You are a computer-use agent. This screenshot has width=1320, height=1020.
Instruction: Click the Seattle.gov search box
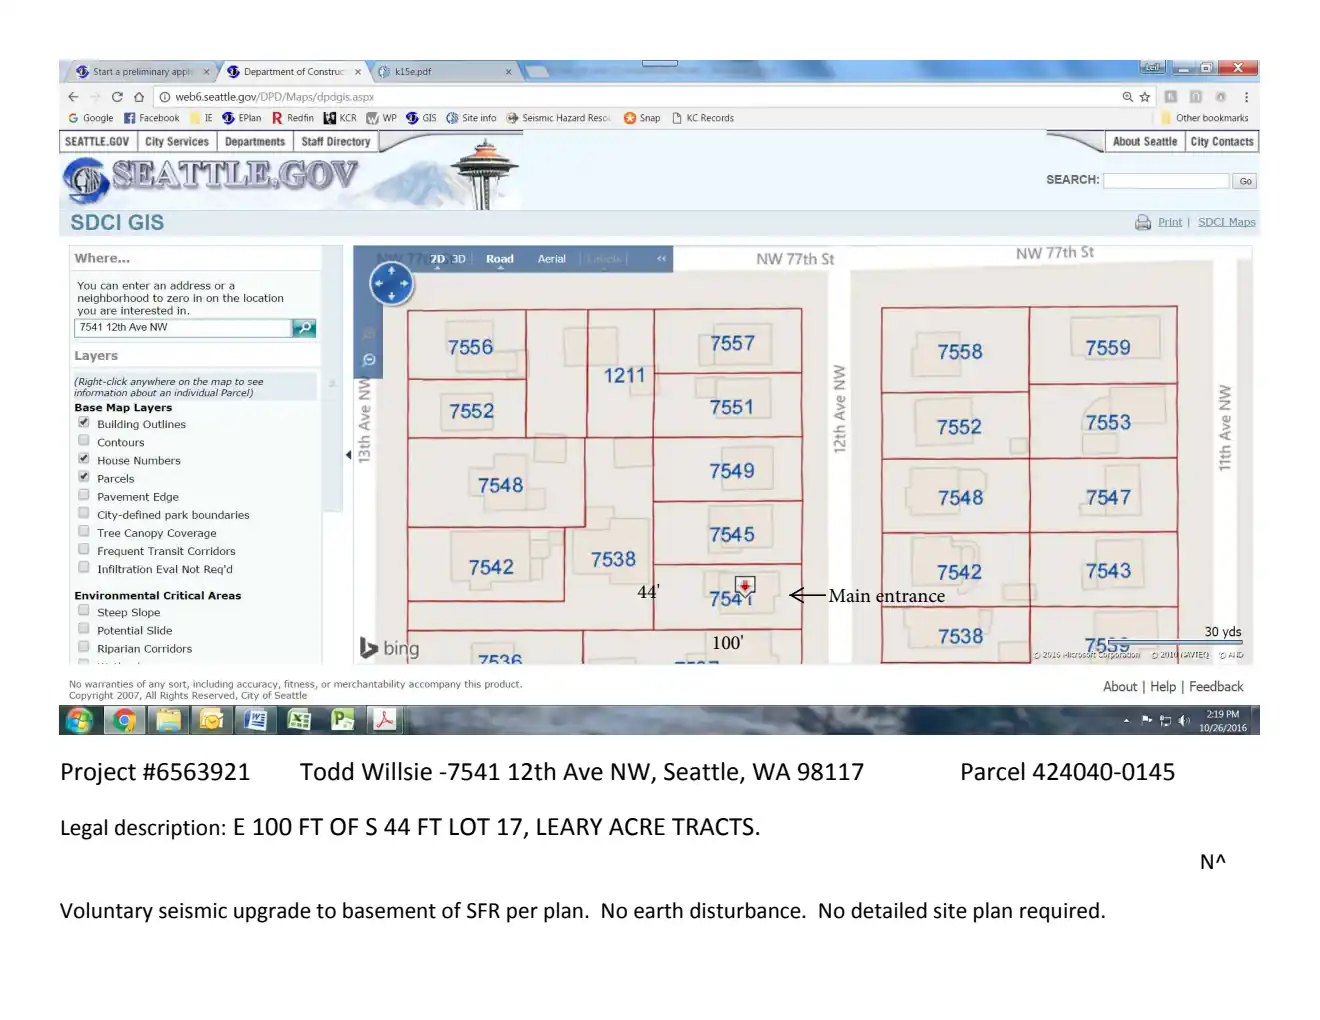1166,181
